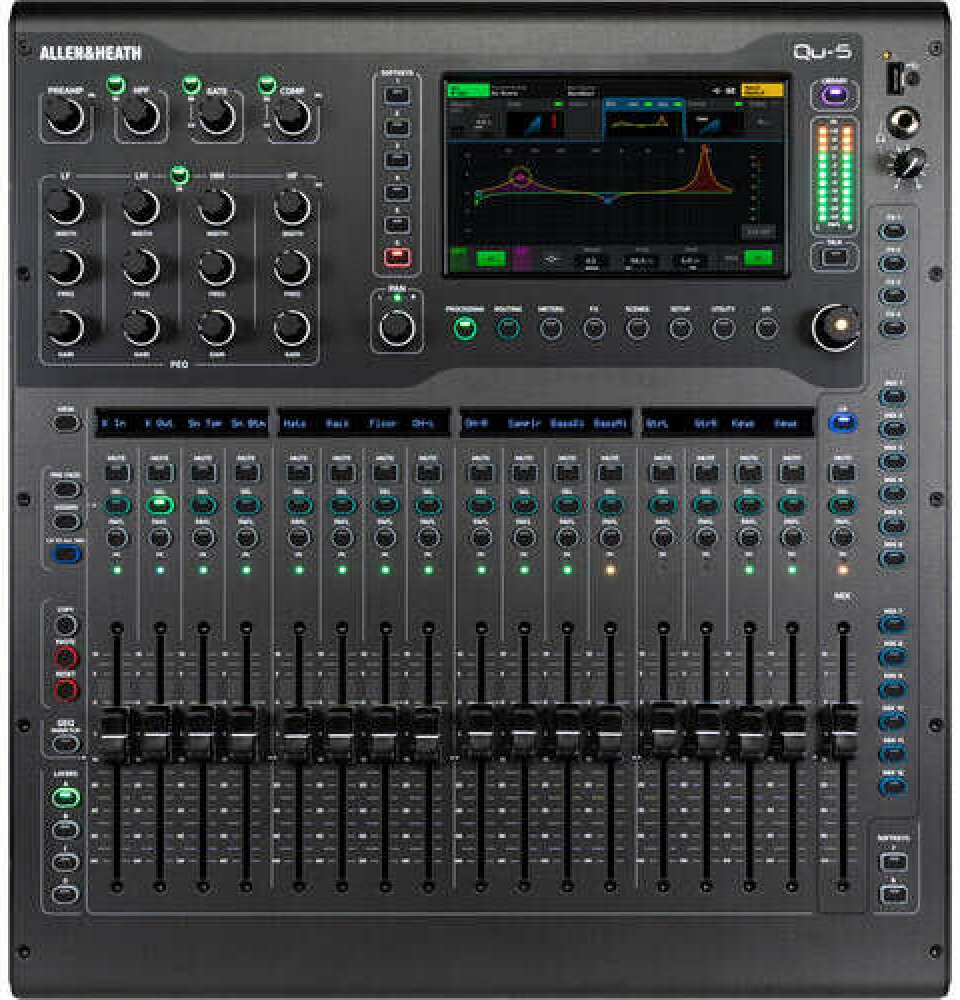This screenshot has width=960, height=1000.
Task: Toggle the HPF In switch
Action: (x=116, y=85)
